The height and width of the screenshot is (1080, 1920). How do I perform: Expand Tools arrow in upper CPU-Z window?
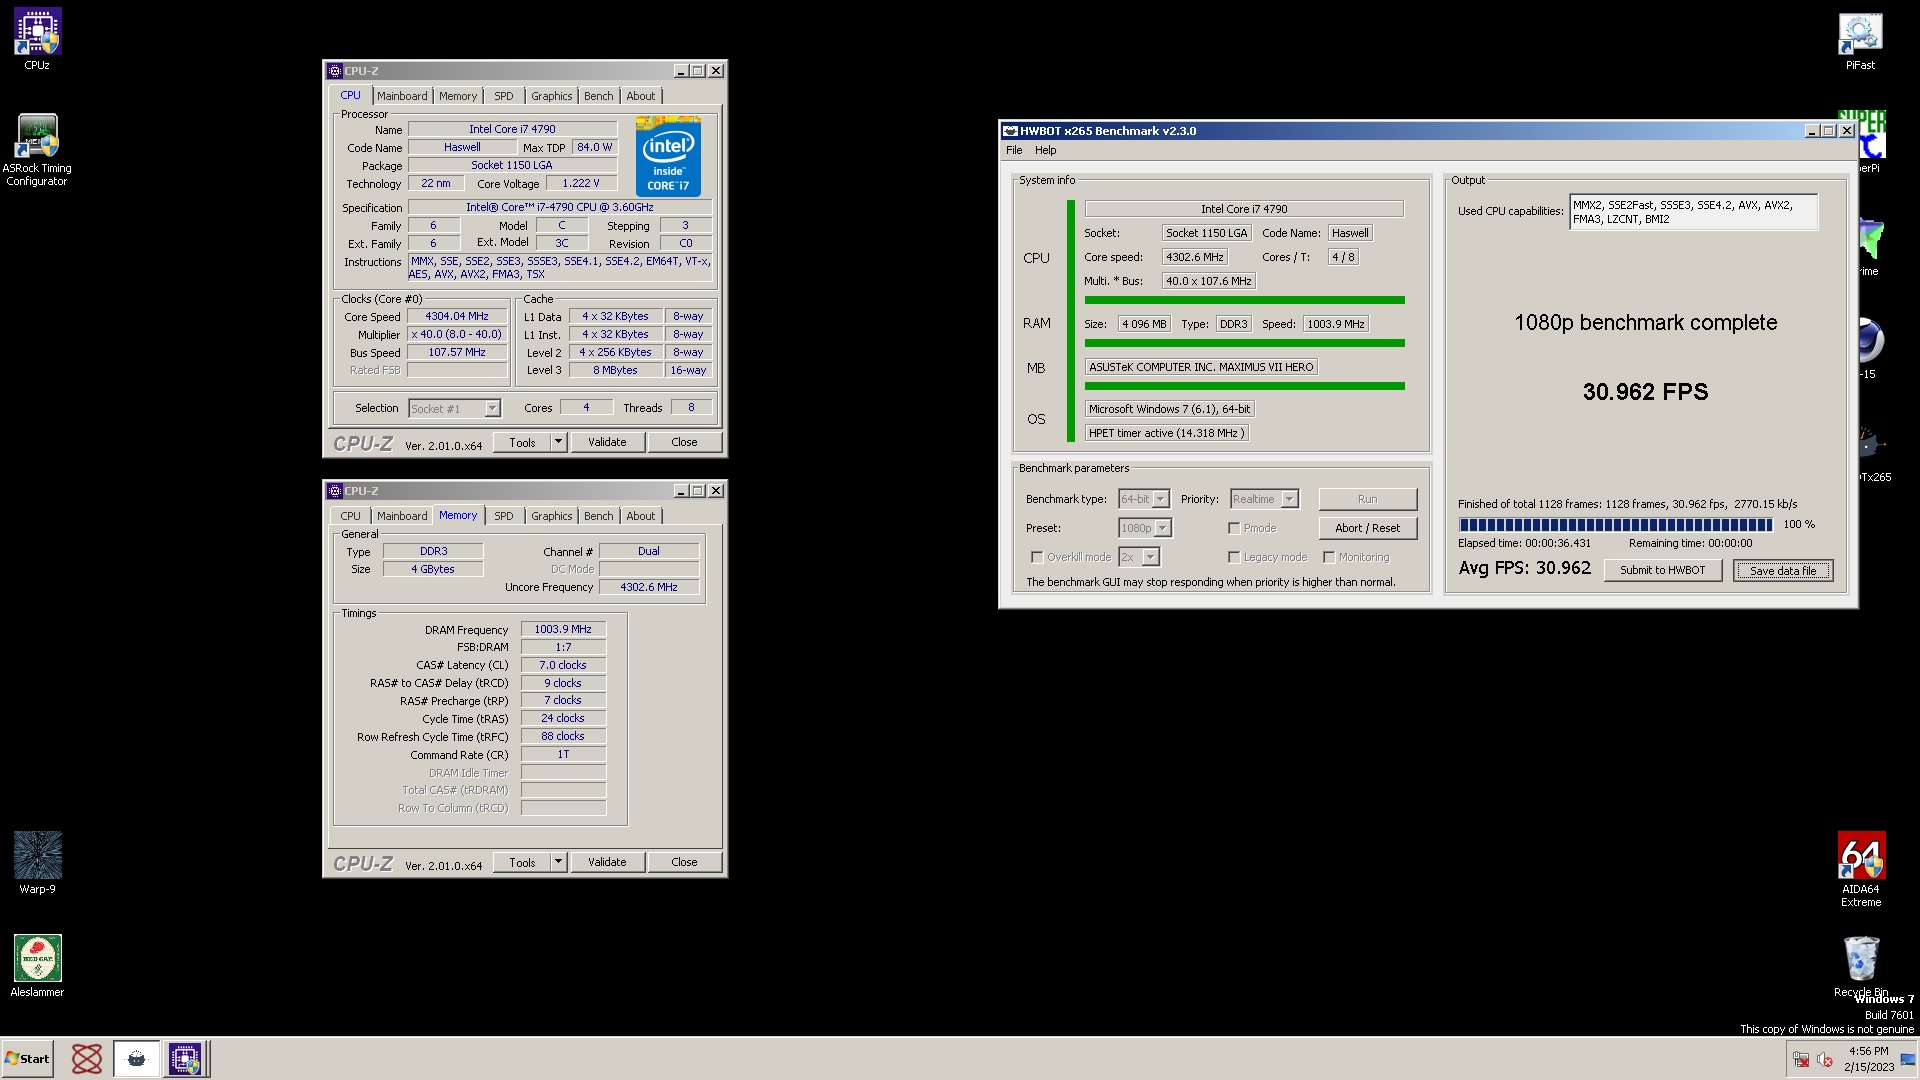(x=558, y=442)
